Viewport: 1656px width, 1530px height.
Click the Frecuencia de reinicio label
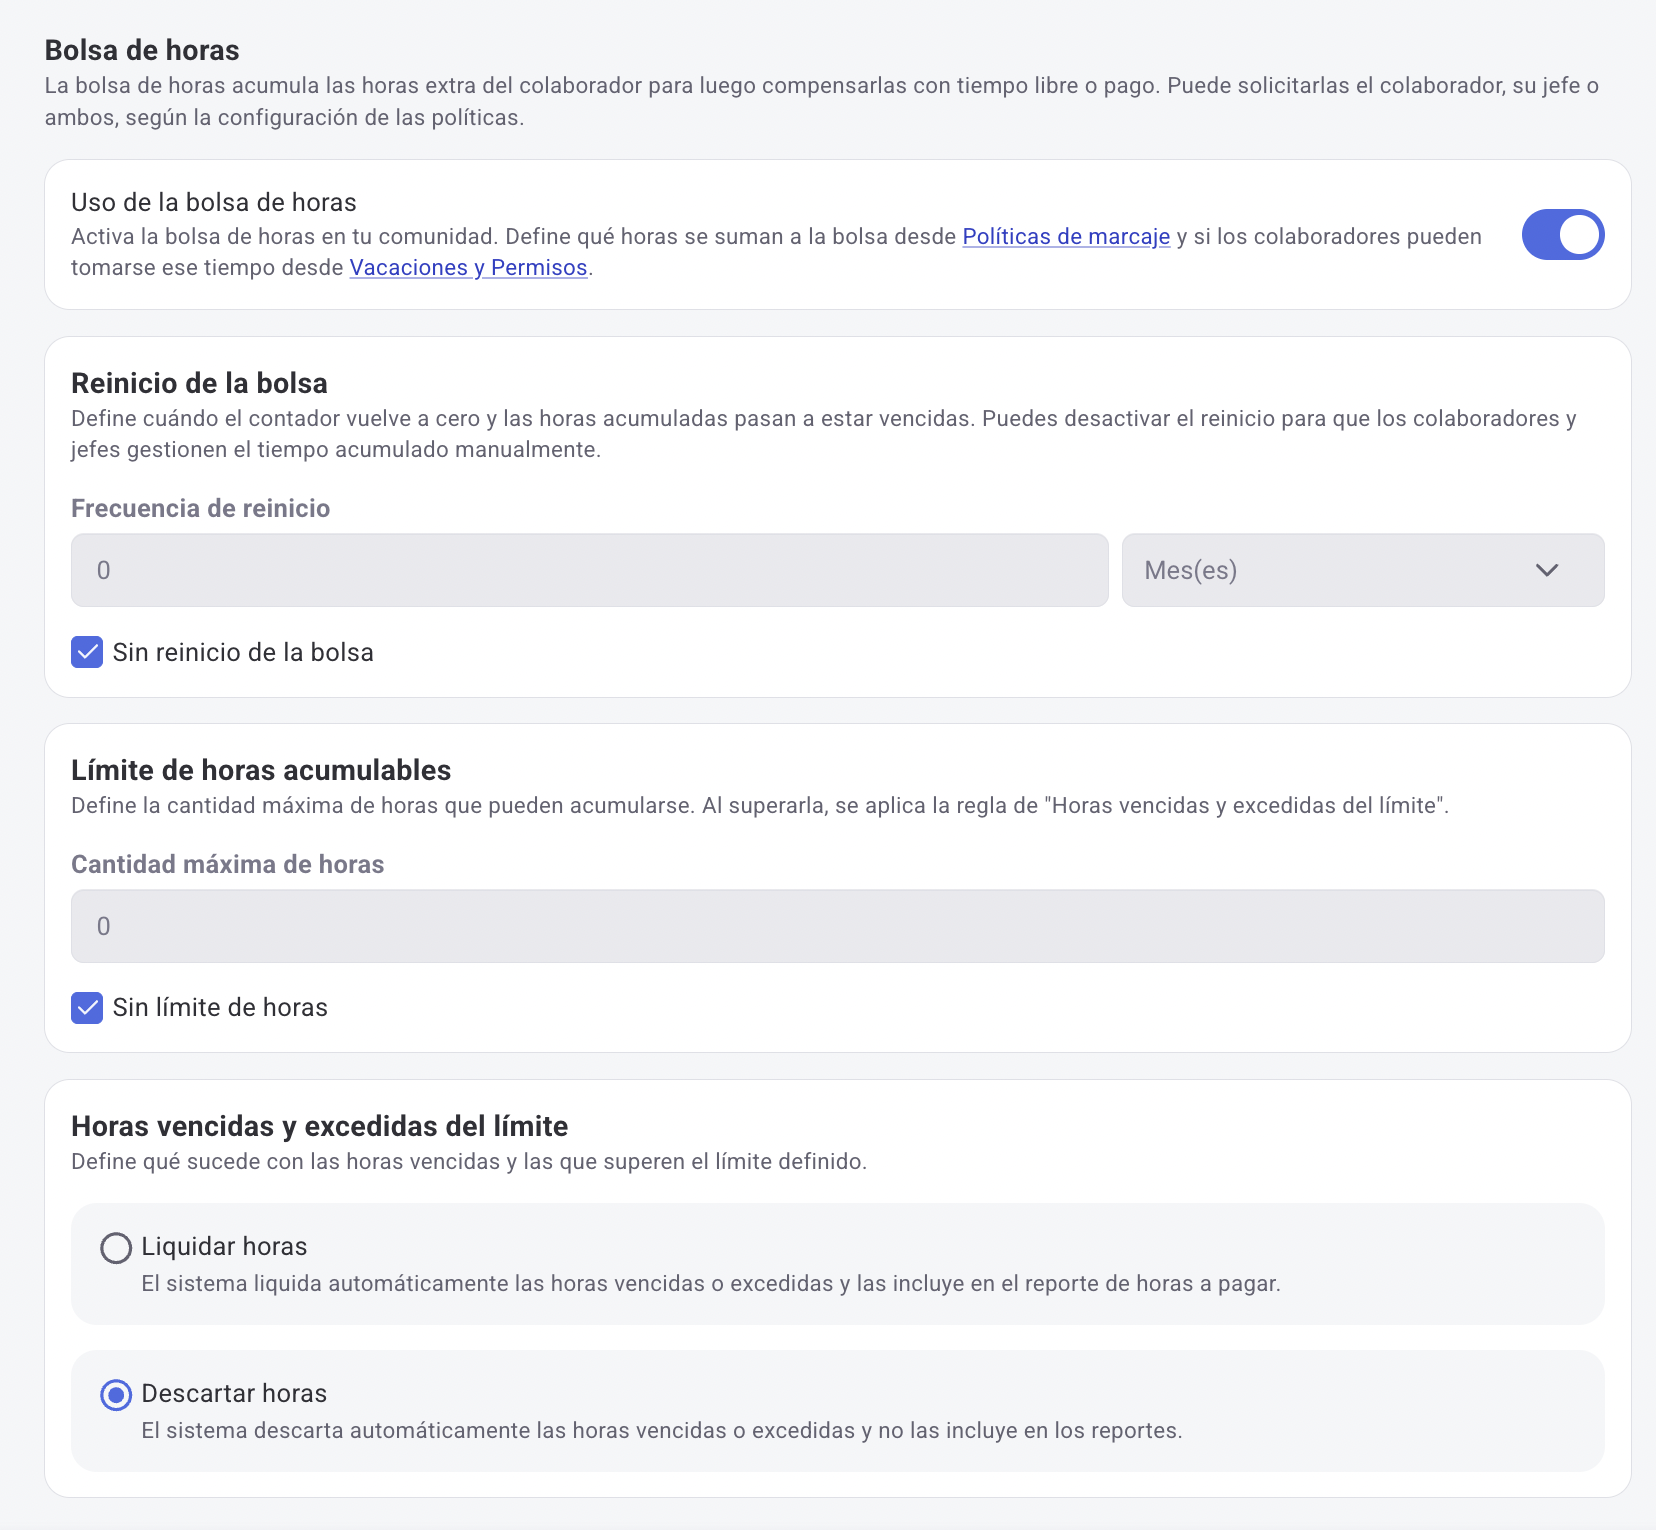[200, 508]
